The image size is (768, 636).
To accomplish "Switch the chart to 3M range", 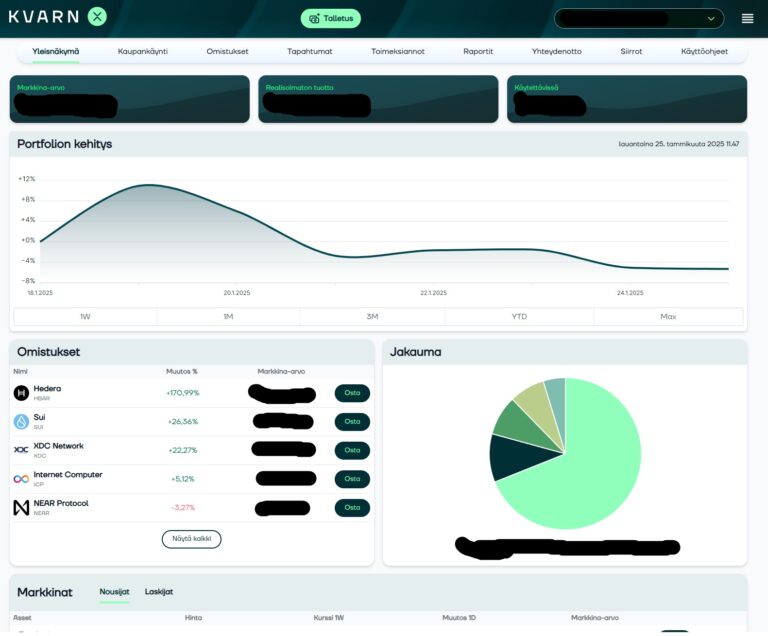I will 372,316.
